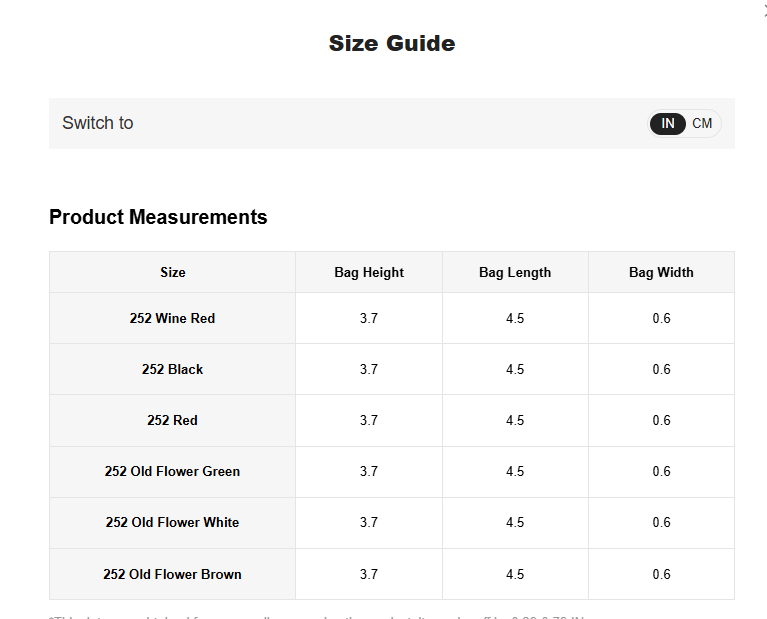Click the Bag Height column header
767x619 pixels.
click(x=369, y=273)
